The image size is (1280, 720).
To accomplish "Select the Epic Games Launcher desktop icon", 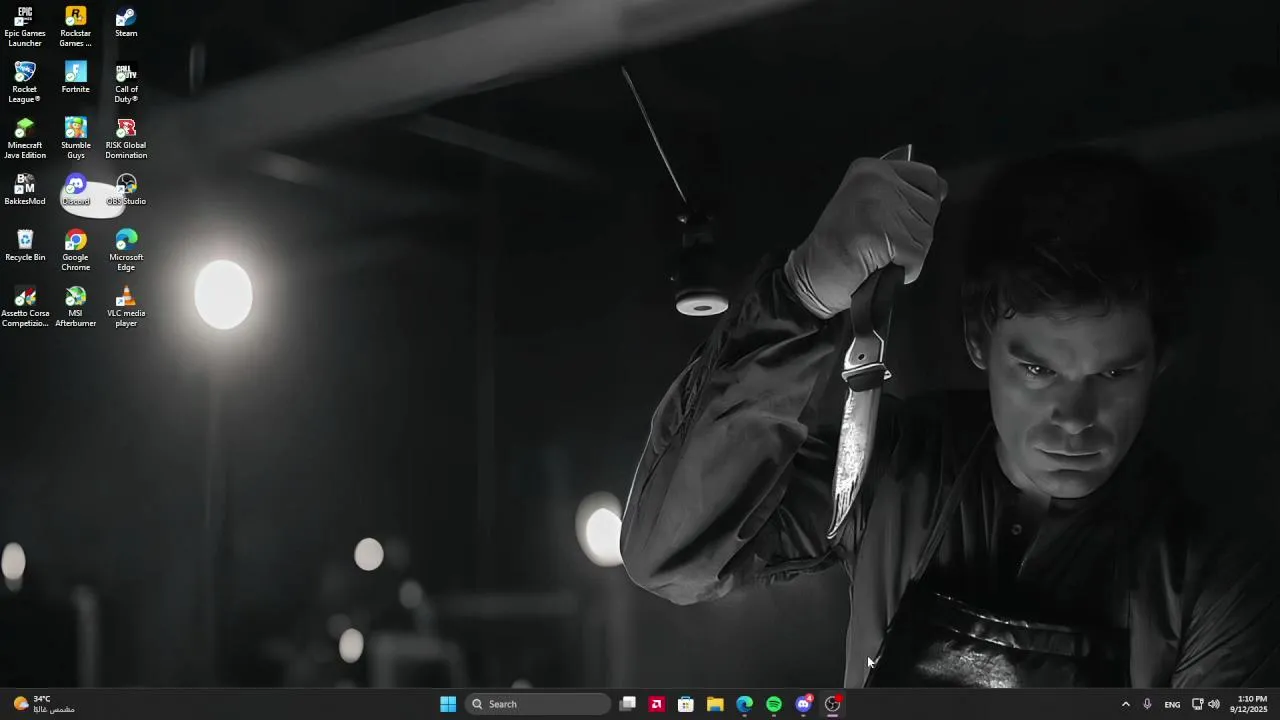I will pos(25,27).
